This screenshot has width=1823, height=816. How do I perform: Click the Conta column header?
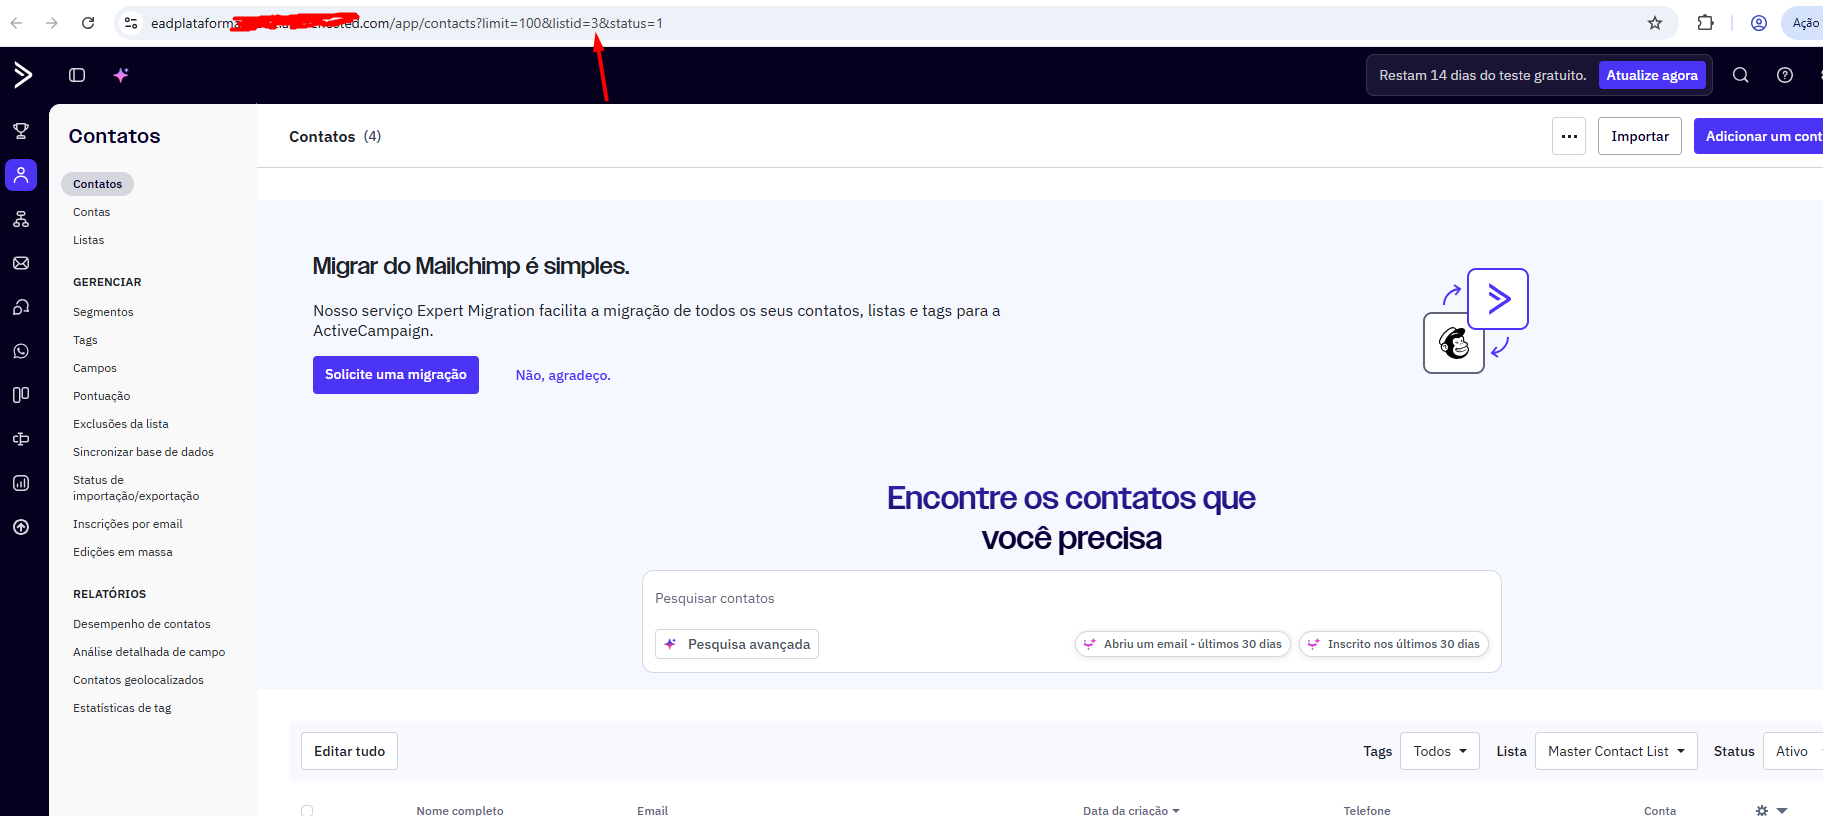point(1660,811)
